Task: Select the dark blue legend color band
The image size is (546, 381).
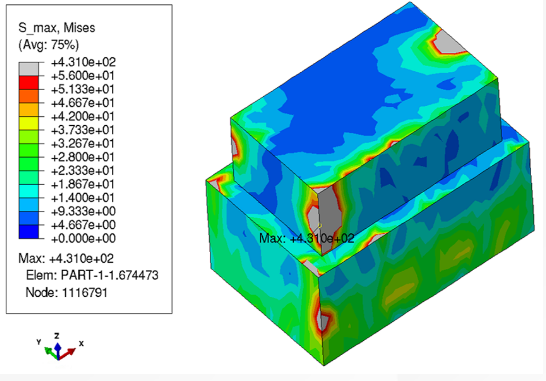Action: click(29, 232)
